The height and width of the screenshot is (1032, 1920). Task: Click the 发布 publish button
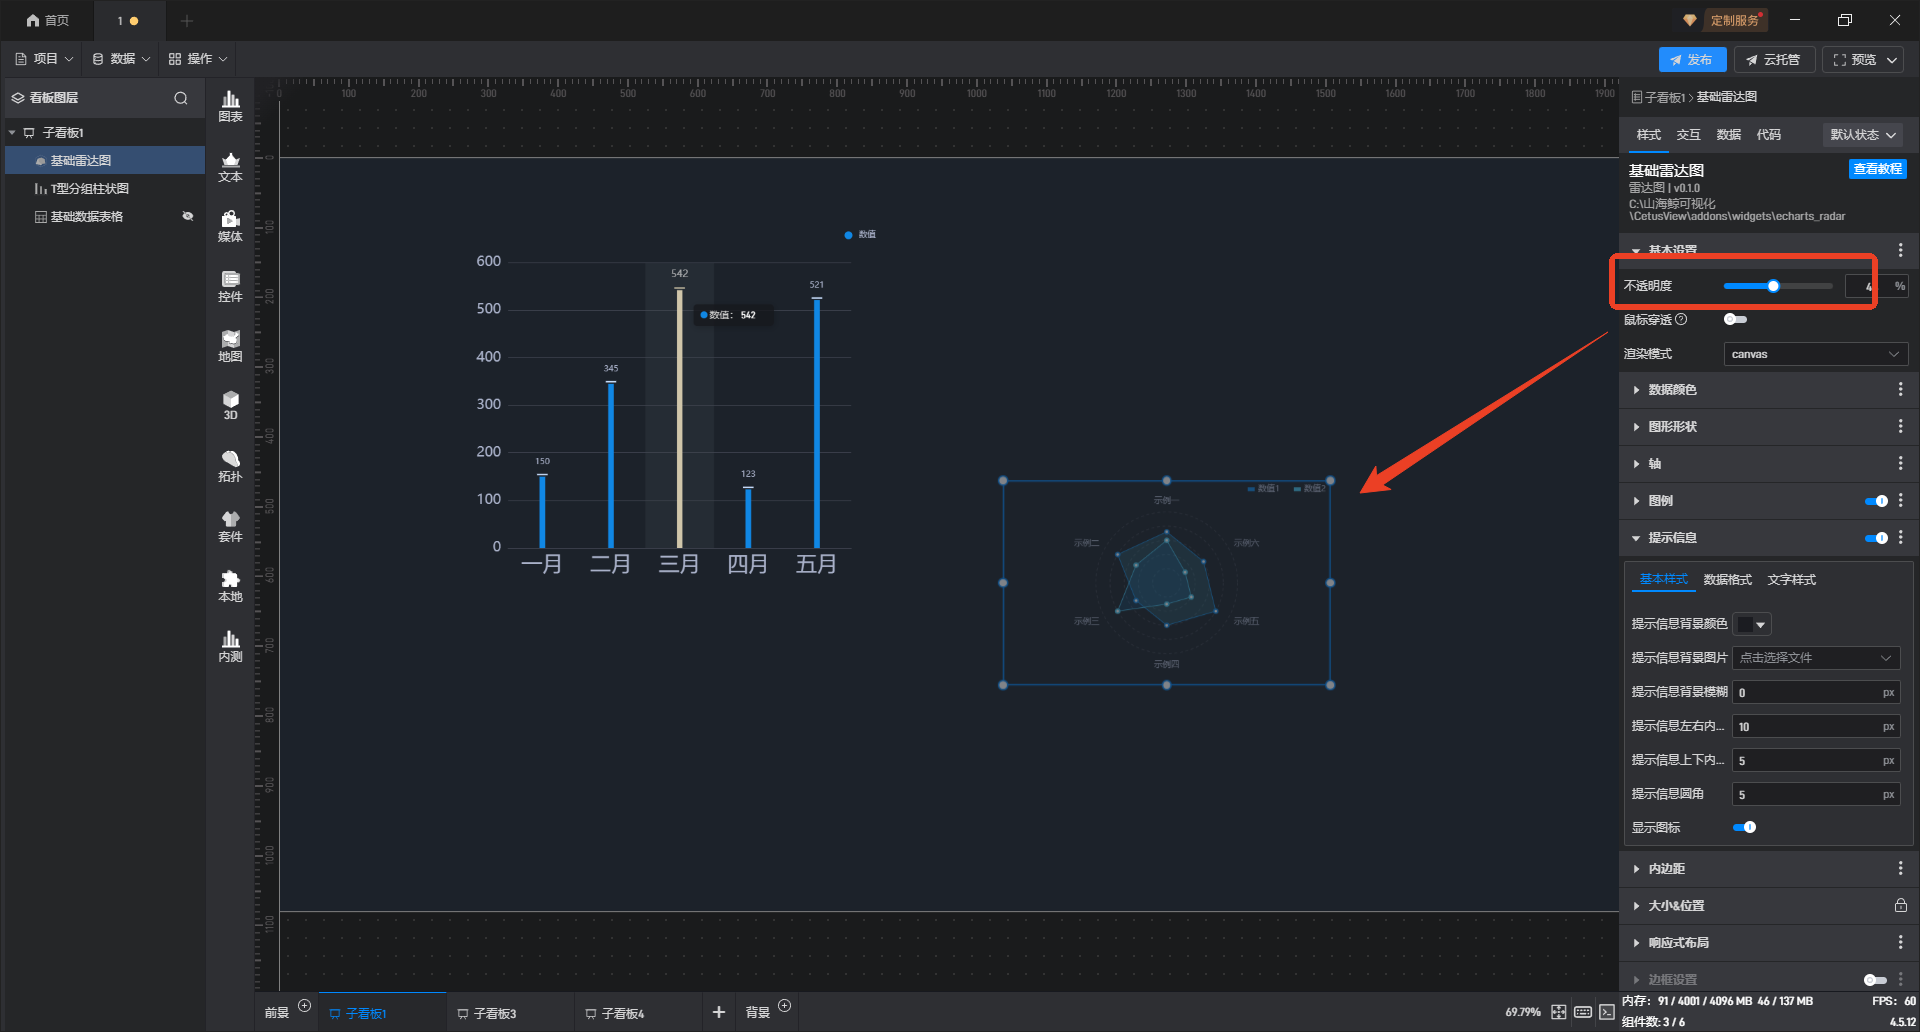[1691, 60]
